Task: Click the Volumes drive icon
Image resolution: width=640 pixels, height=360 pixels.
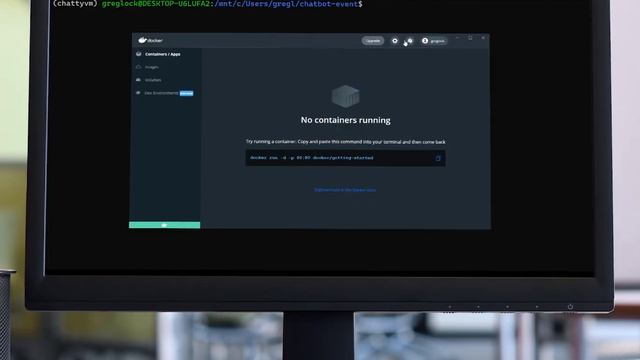Action: pos(138,80)
